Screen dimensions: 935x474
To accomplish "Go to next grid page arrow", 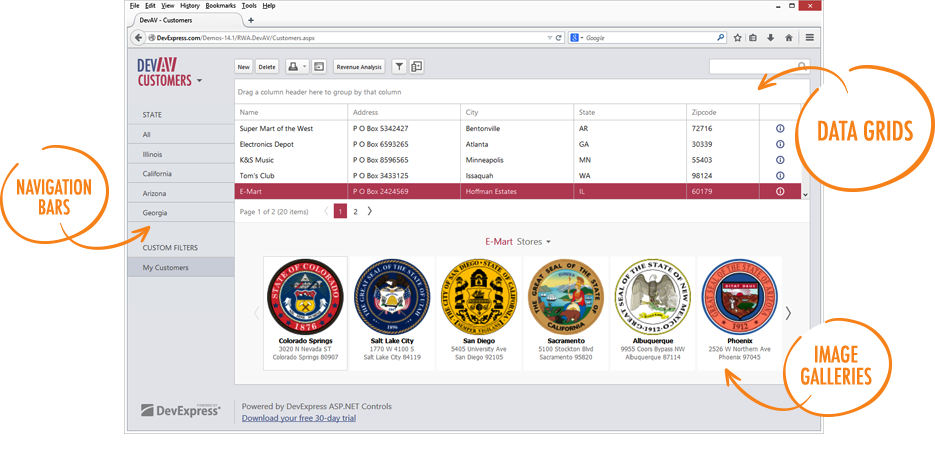I will tap(370, 211).
